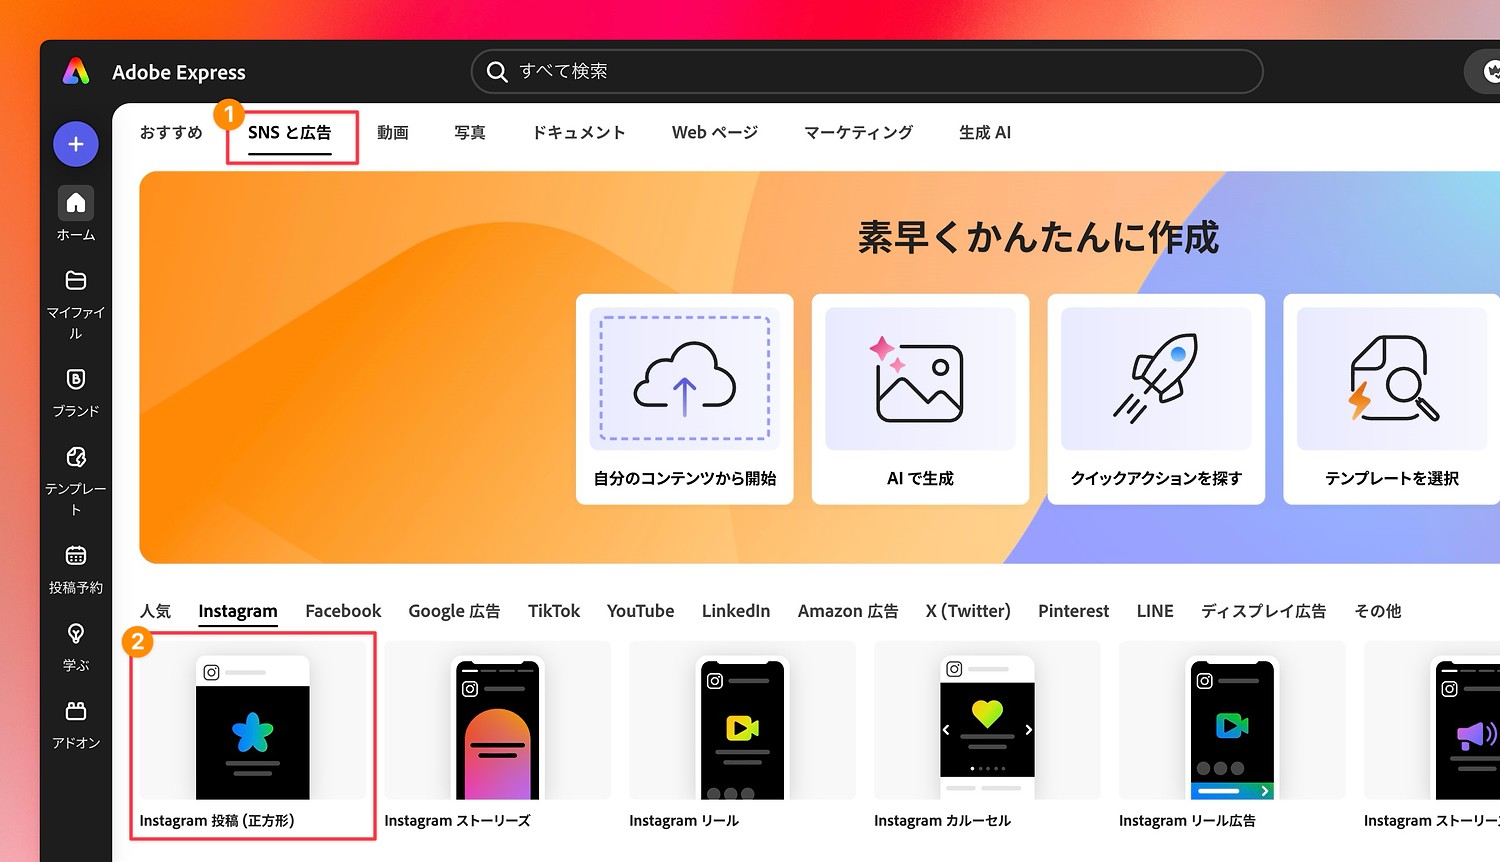Open the Learn lightbulb icon
Screen dimensions: 1500x862
pos(76,634)
